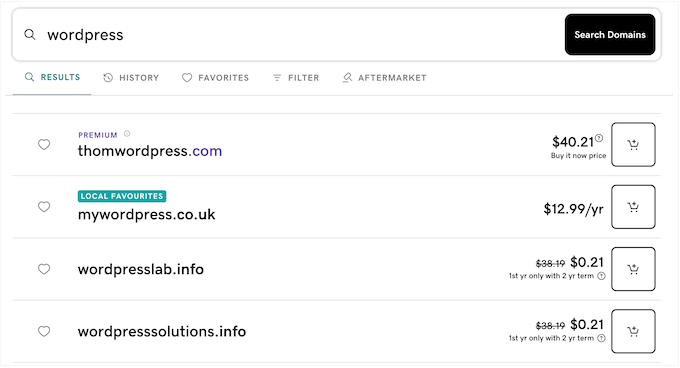Screen dimensions: 680x368
Task: Click the Buy it now price text
Action: [x=578, y=156]
